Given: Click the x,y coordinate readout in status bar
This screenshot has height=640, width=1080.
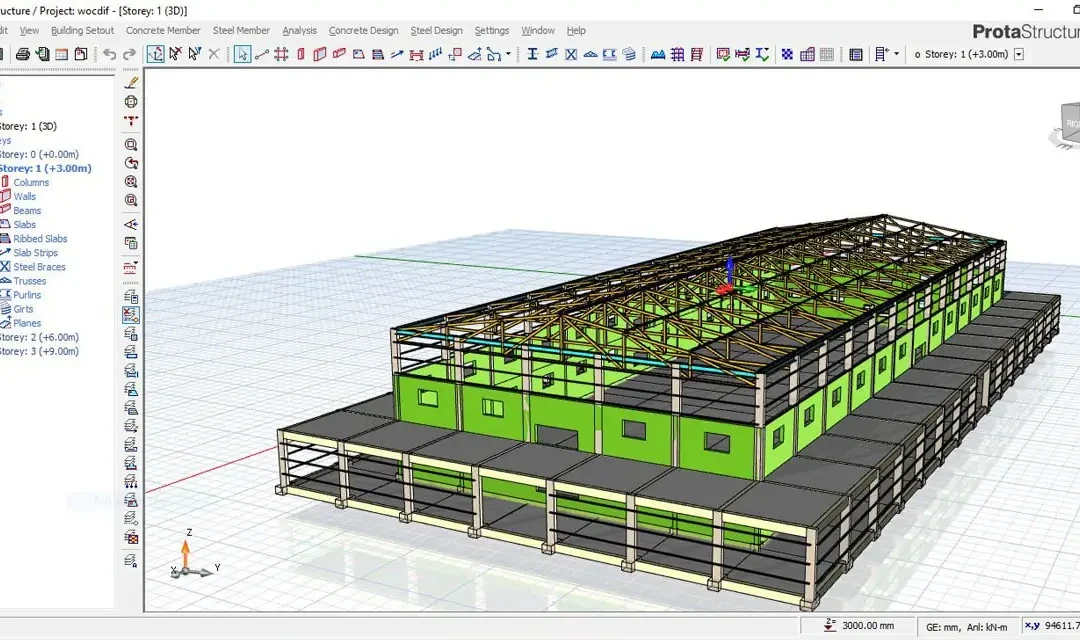Looking at the screenshot, I should point(1052,626).
